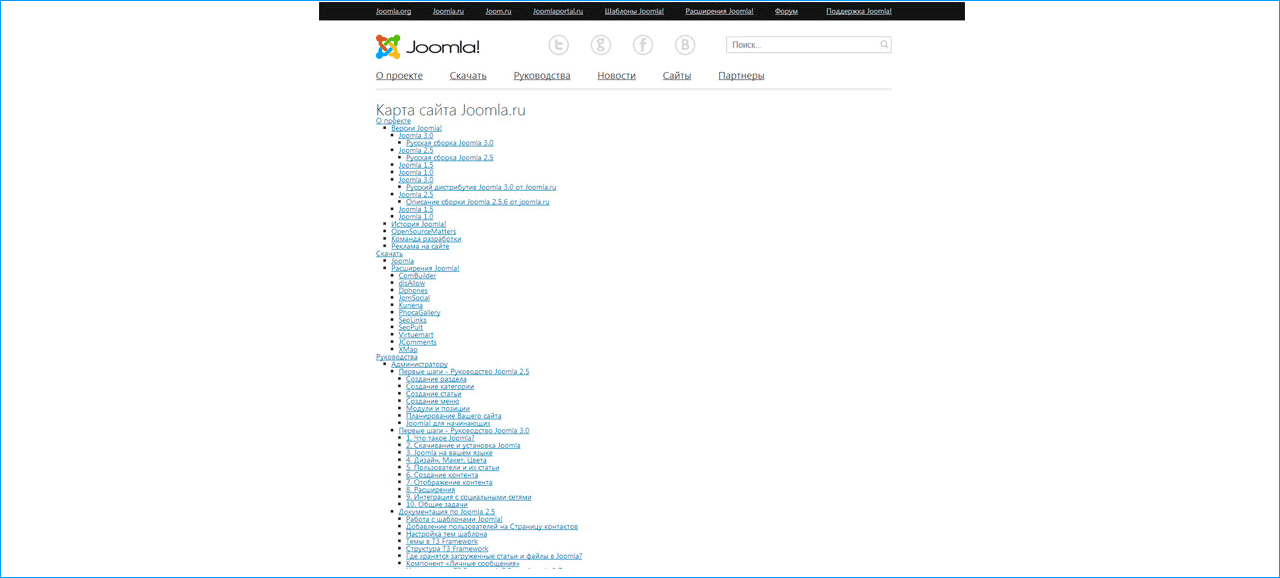Viewport: 1280px width, 578px height.
Task: Open Модули и позиции link
Action: [x=437, y=409]
